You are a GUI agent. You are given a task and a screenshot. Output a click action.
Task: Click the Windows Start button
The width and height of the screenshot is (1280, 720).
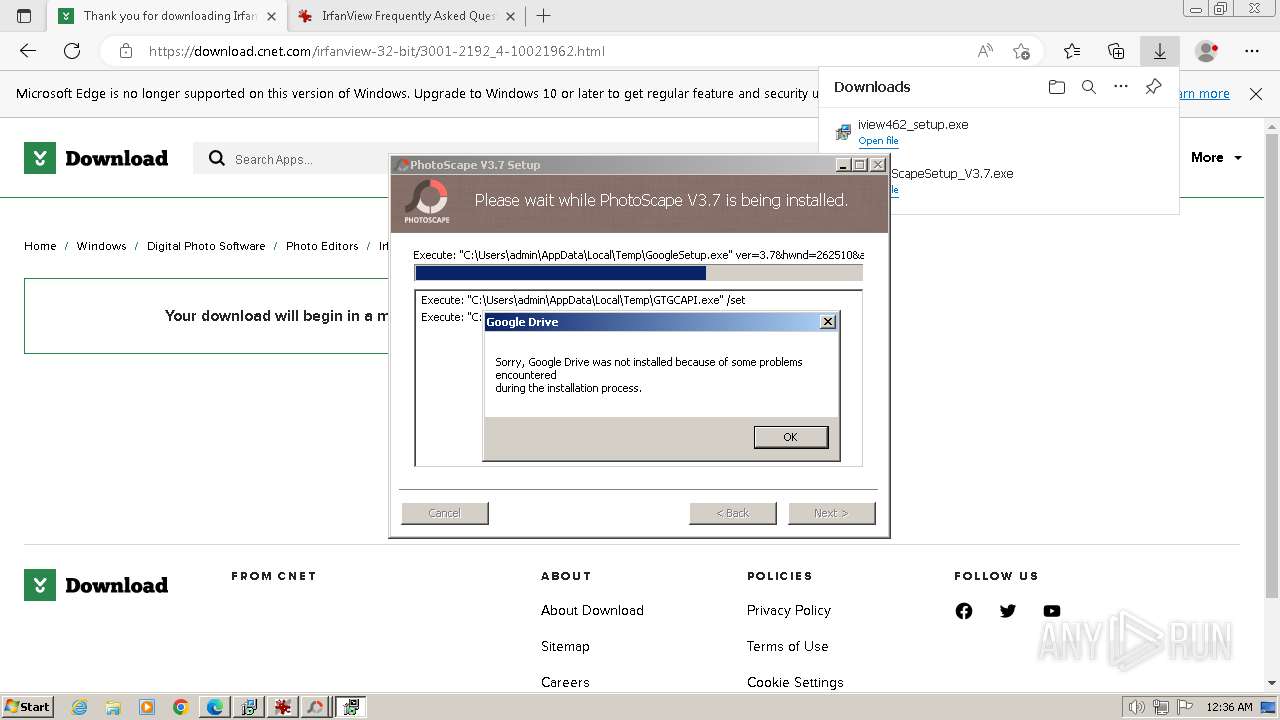[x=27, y=706]
